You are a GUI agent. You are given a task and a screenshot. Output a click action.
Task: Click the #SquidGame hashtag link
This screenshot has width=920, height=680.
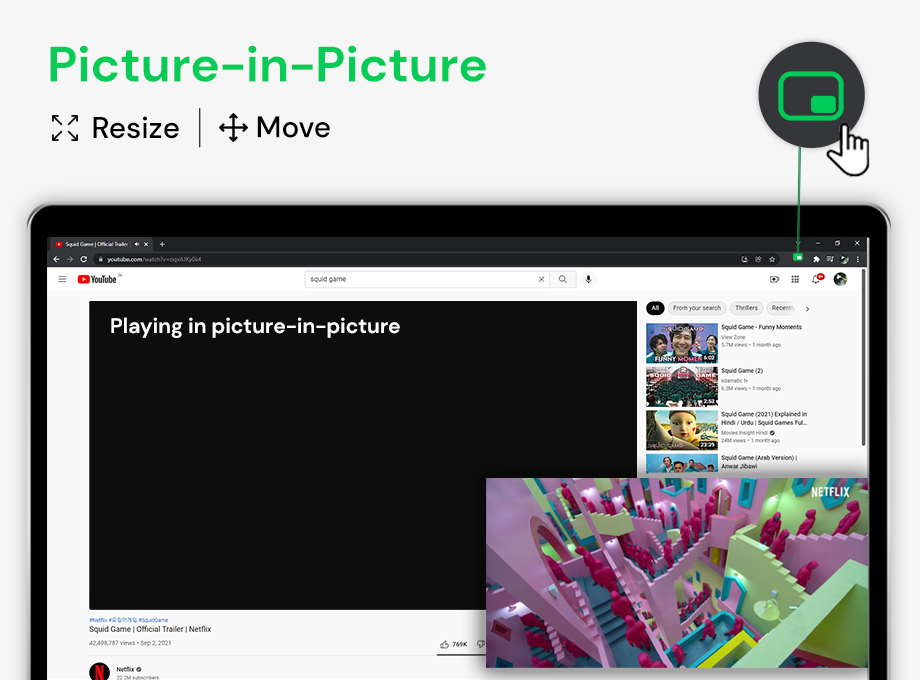tap(153, 620)
